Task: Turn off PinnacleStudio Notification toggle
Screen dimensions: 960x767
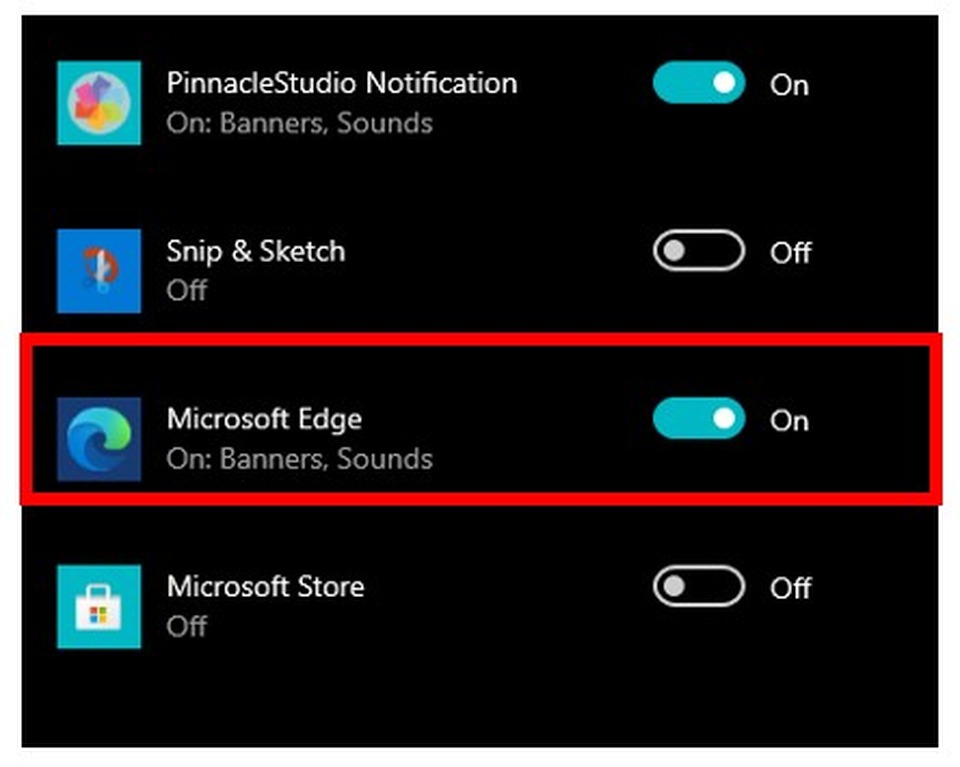Action: pos(697,85)
